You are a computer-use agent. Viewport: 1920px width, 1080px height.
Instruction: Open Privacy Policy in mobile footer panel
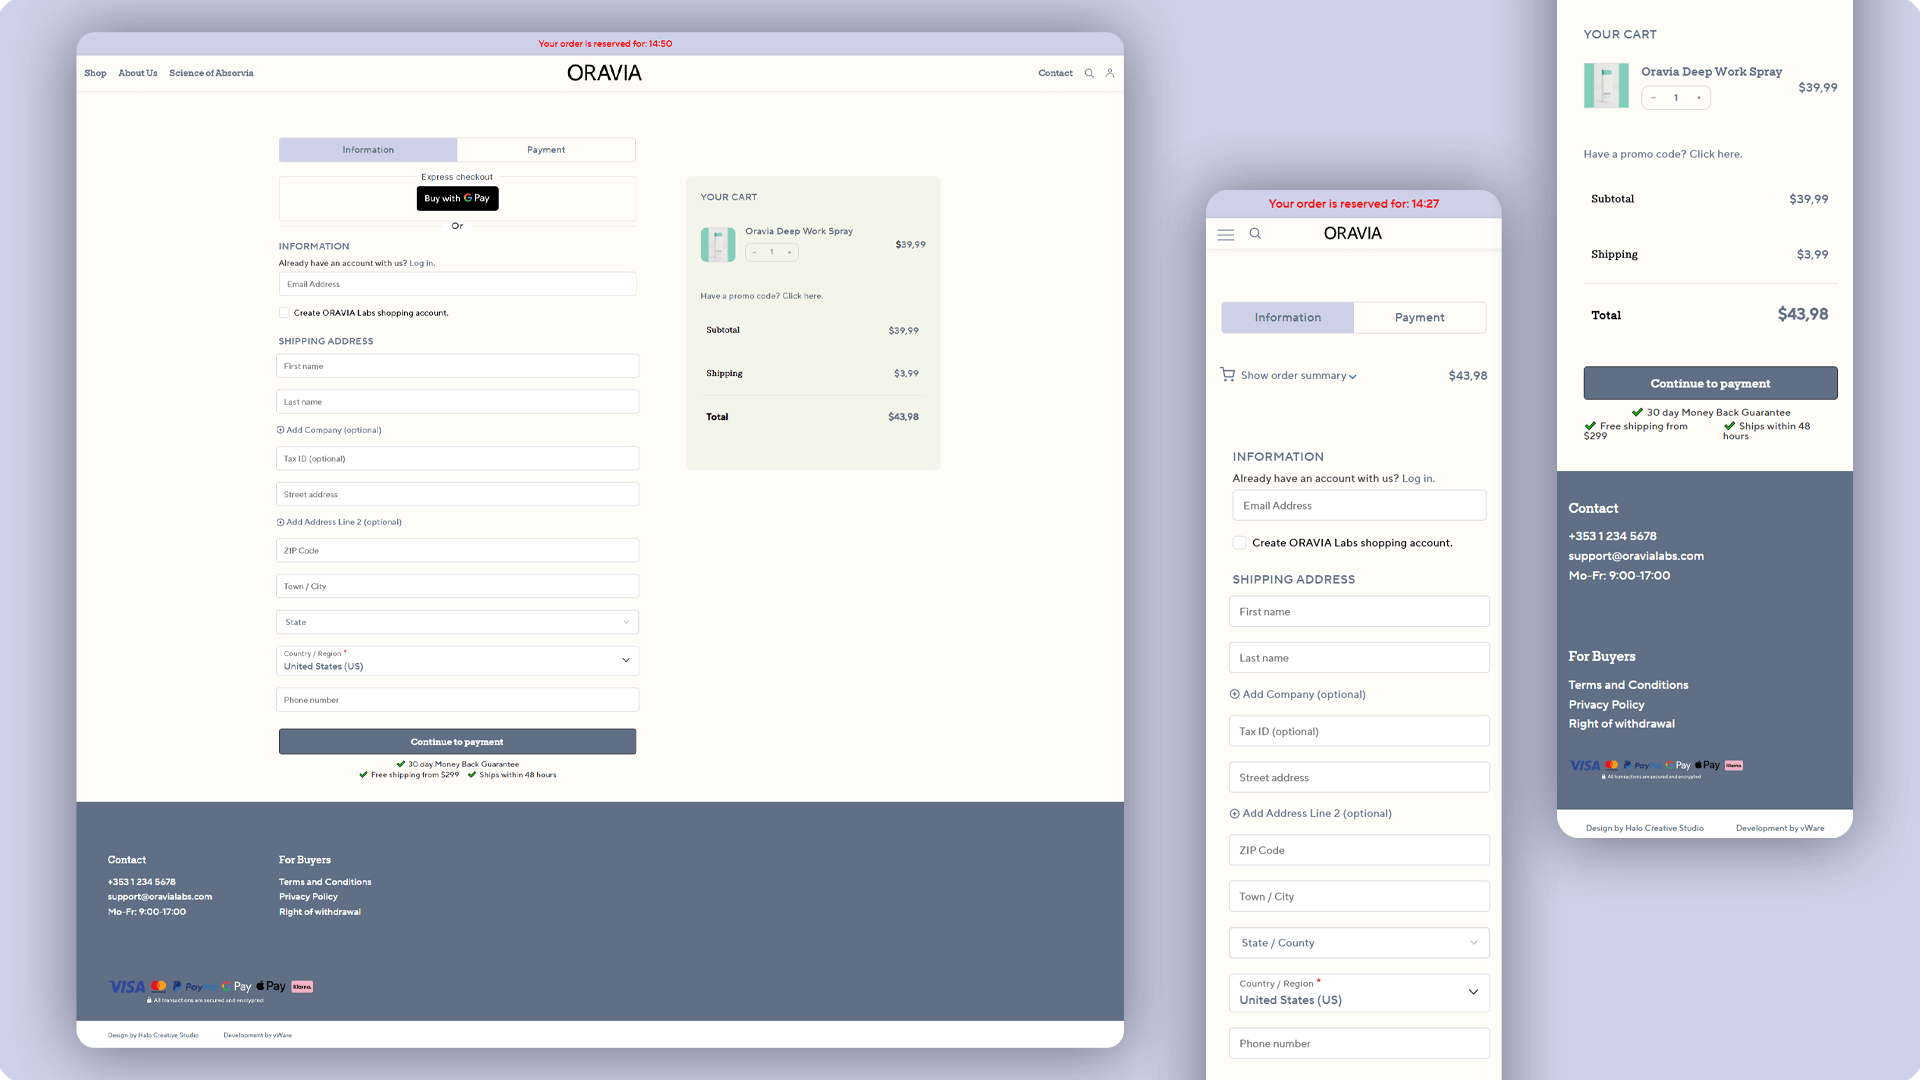click(x=1606, y=705)
